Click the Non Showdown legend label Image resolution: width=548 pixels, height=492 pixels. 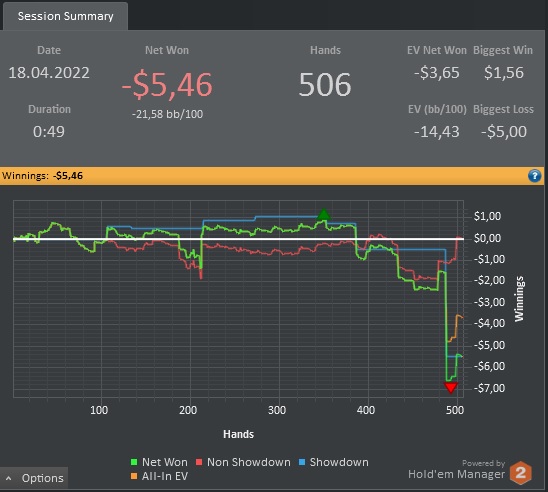click(248, 462)
